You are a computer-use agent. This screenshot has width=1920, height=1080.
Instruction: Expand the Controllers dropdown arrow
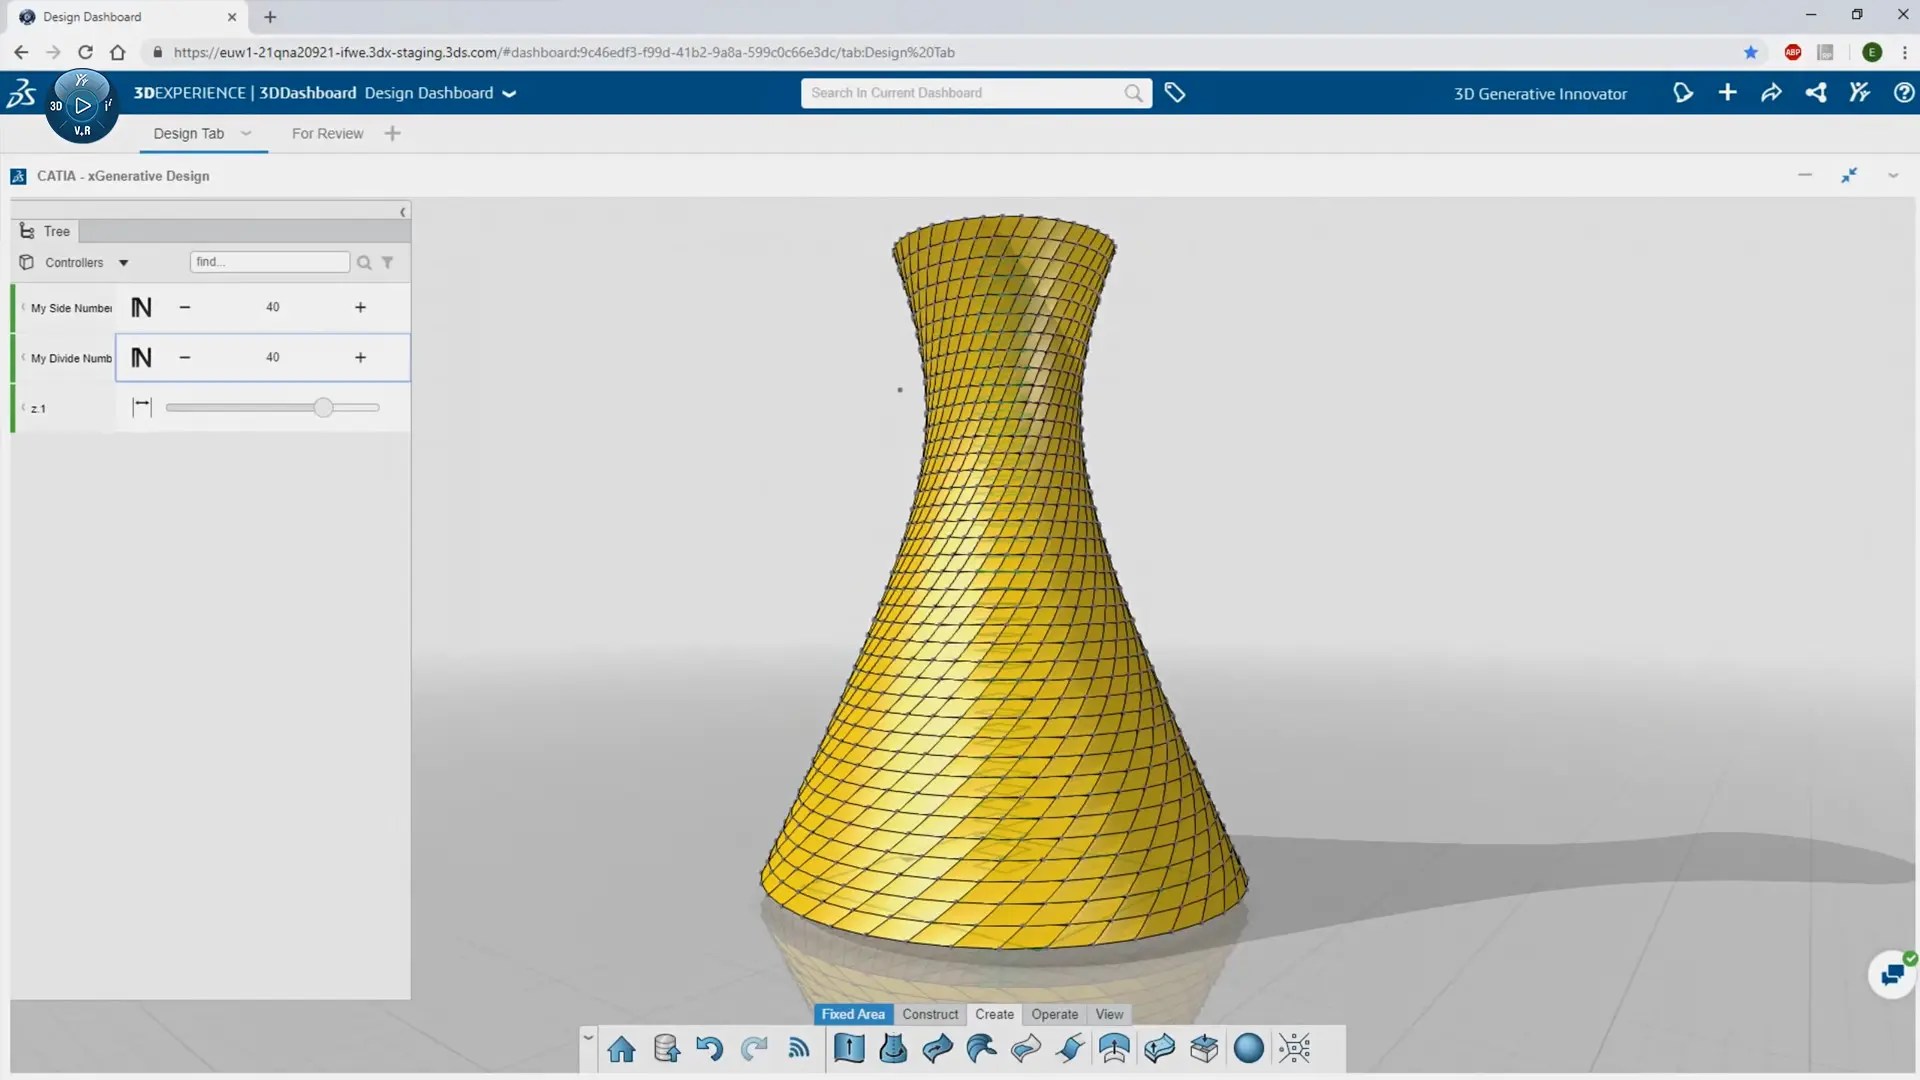124,263
